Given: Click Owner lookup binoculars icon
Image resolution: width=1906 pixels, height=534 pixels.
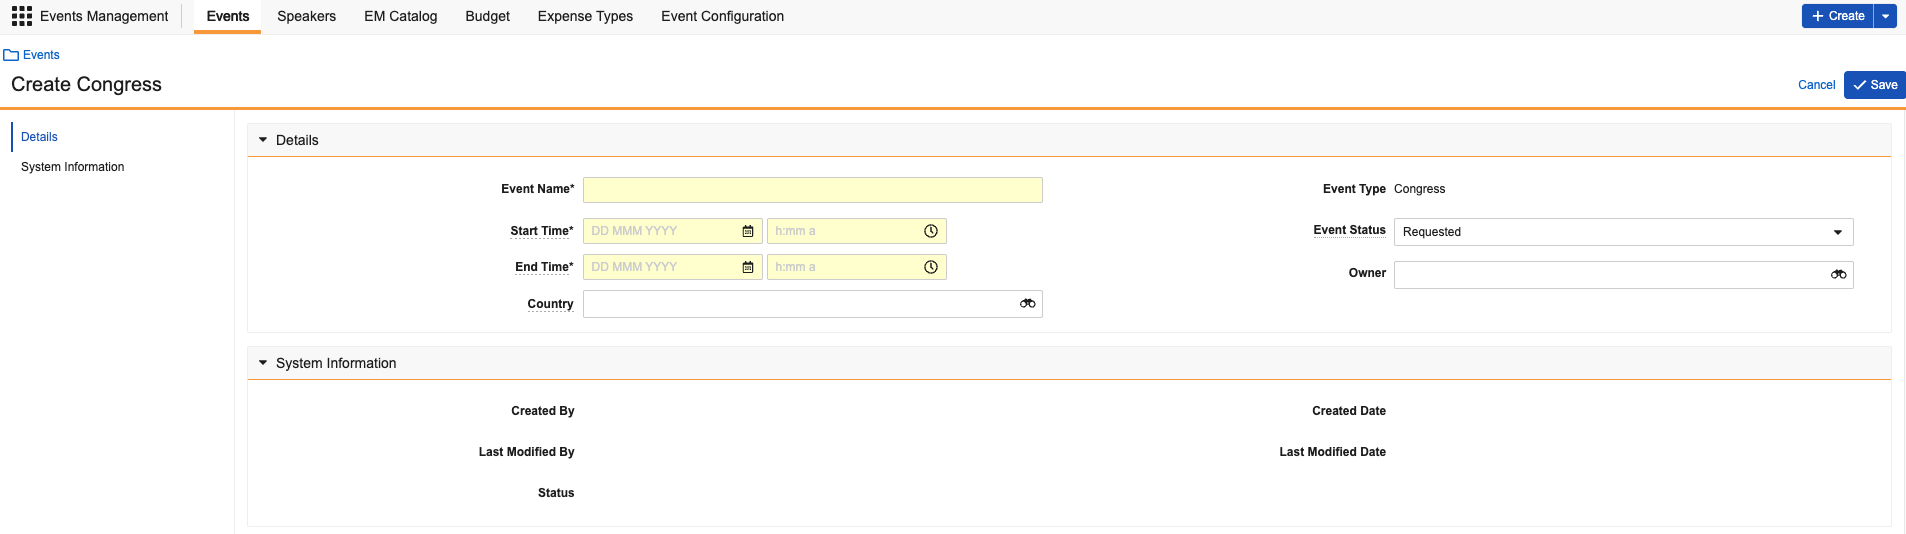Looking at the screenshot, I should coord(1838,275).
